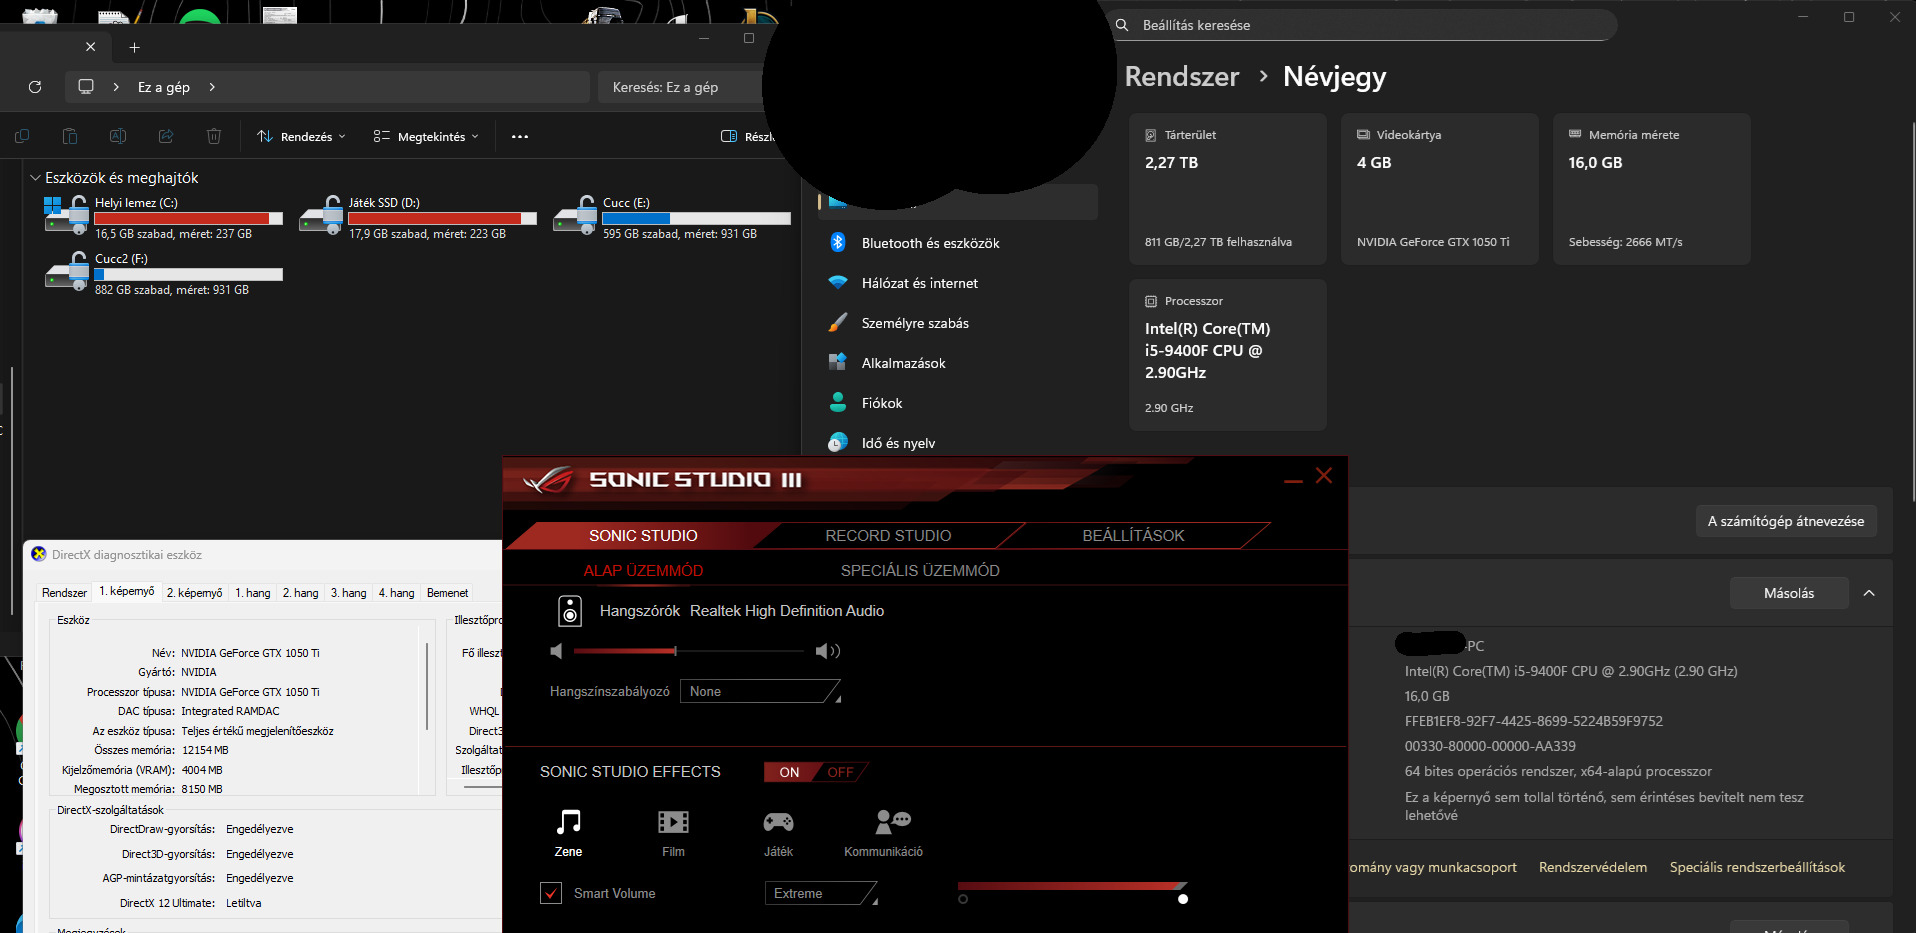This screenshot has height=933, width=1916.
Task: Click the Rename icon in Explorer toolbar
Action: pyautogui.click(x=118, y=136)
